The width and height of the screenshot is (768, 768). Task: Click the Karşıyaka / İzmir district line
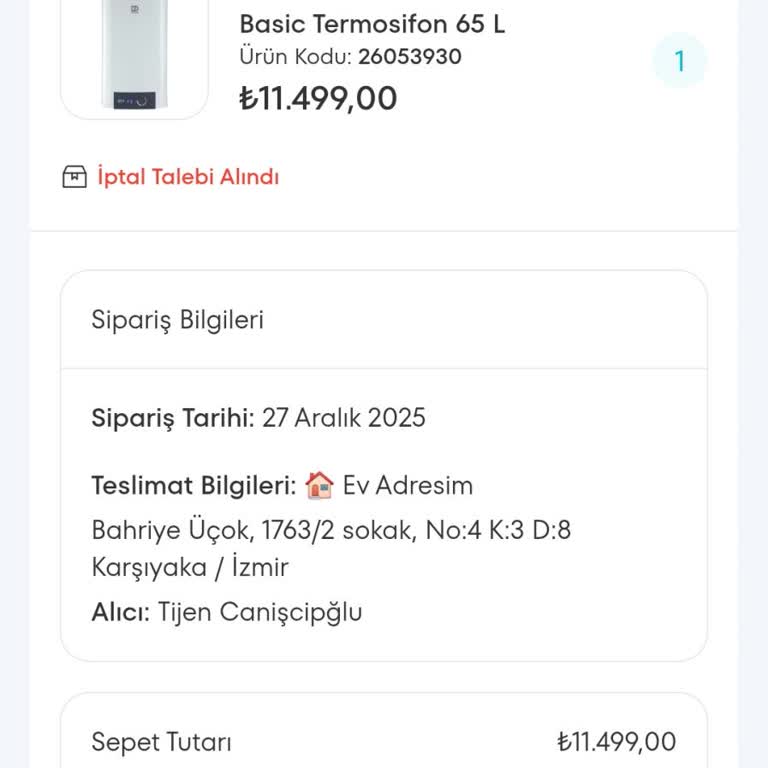(x=190, y=568)
